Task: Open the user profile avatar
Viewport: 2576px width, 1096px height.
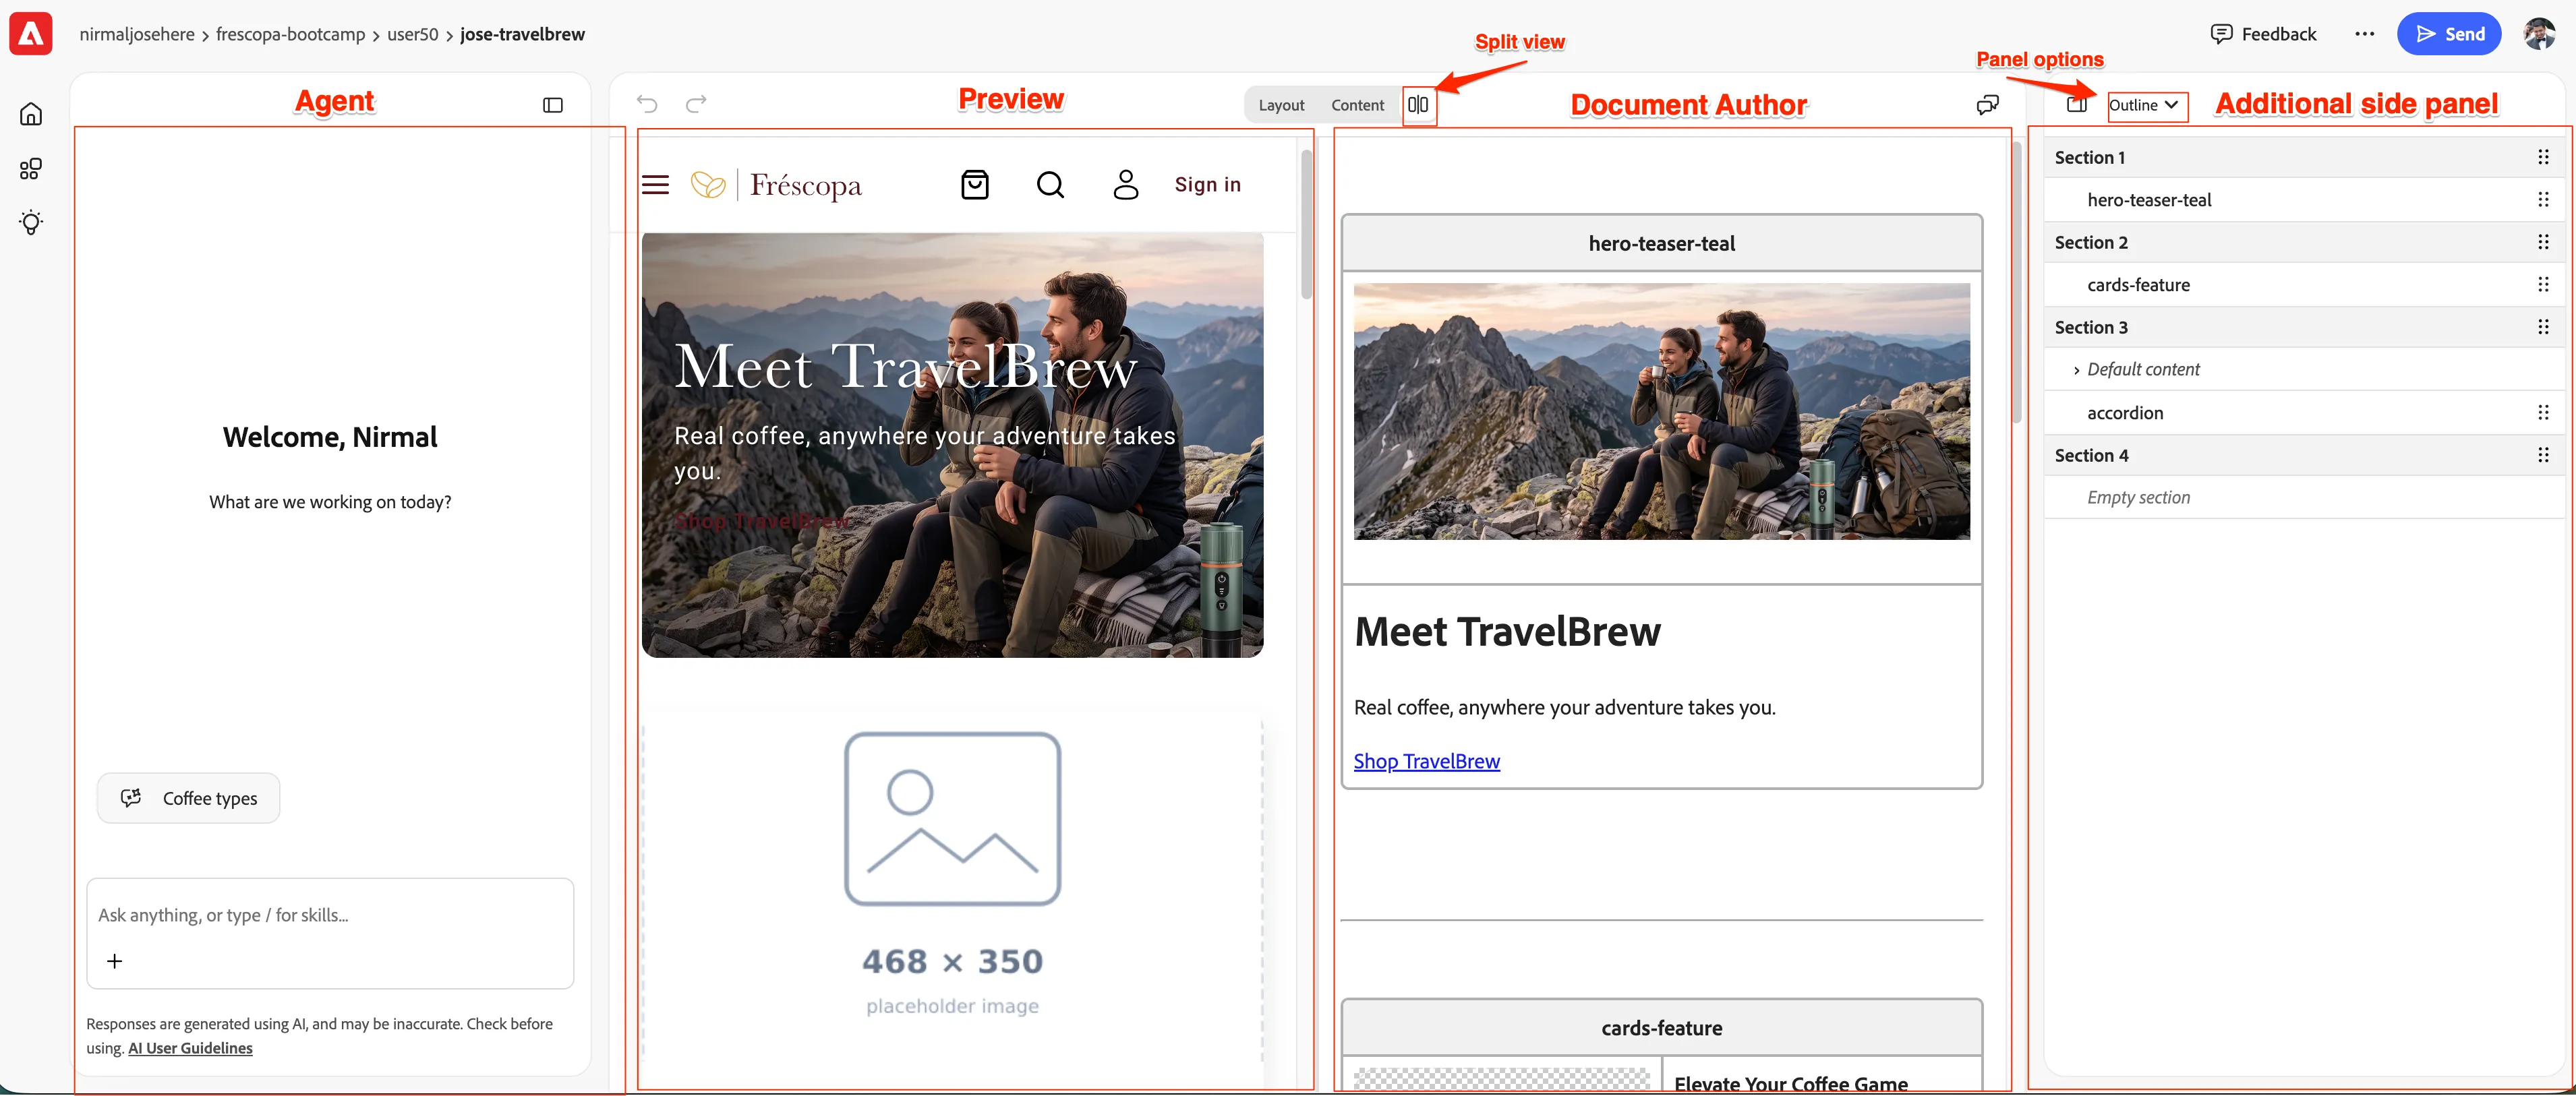Action: pyautogui.click(x=2539, y=34)
